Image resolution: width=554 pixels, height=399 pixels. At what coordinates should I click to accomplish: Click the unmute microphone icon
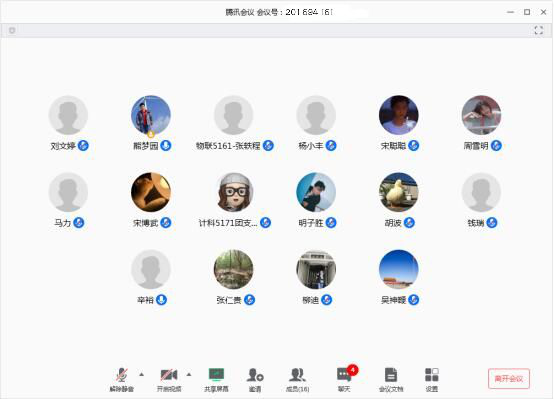122,375
